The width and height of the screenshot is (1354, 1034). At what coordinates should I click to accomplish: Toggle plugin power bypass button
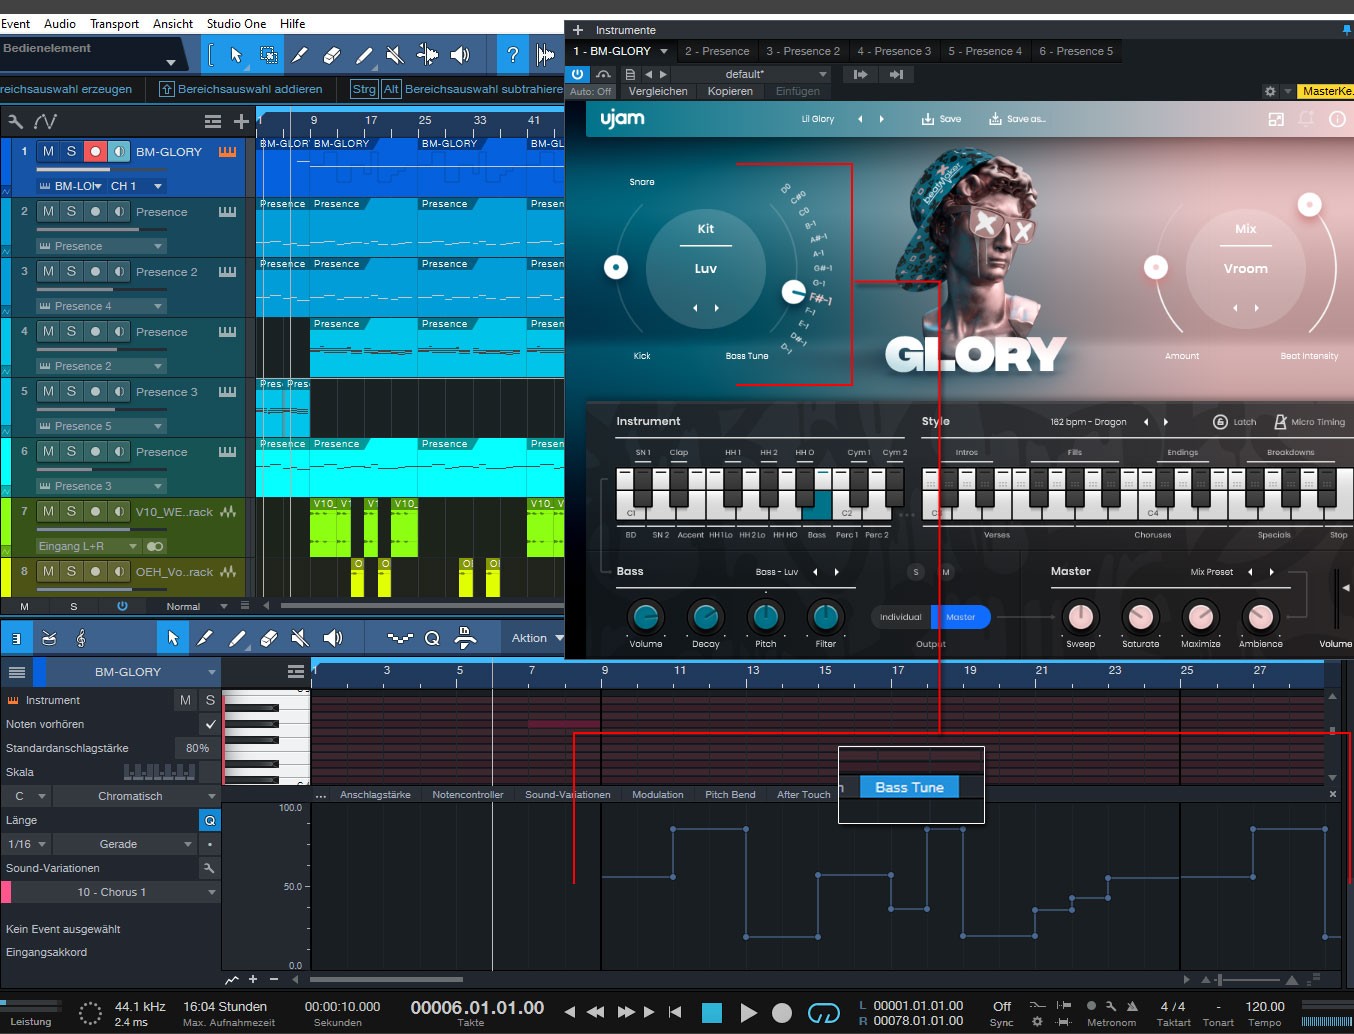(x=578, y=74)
